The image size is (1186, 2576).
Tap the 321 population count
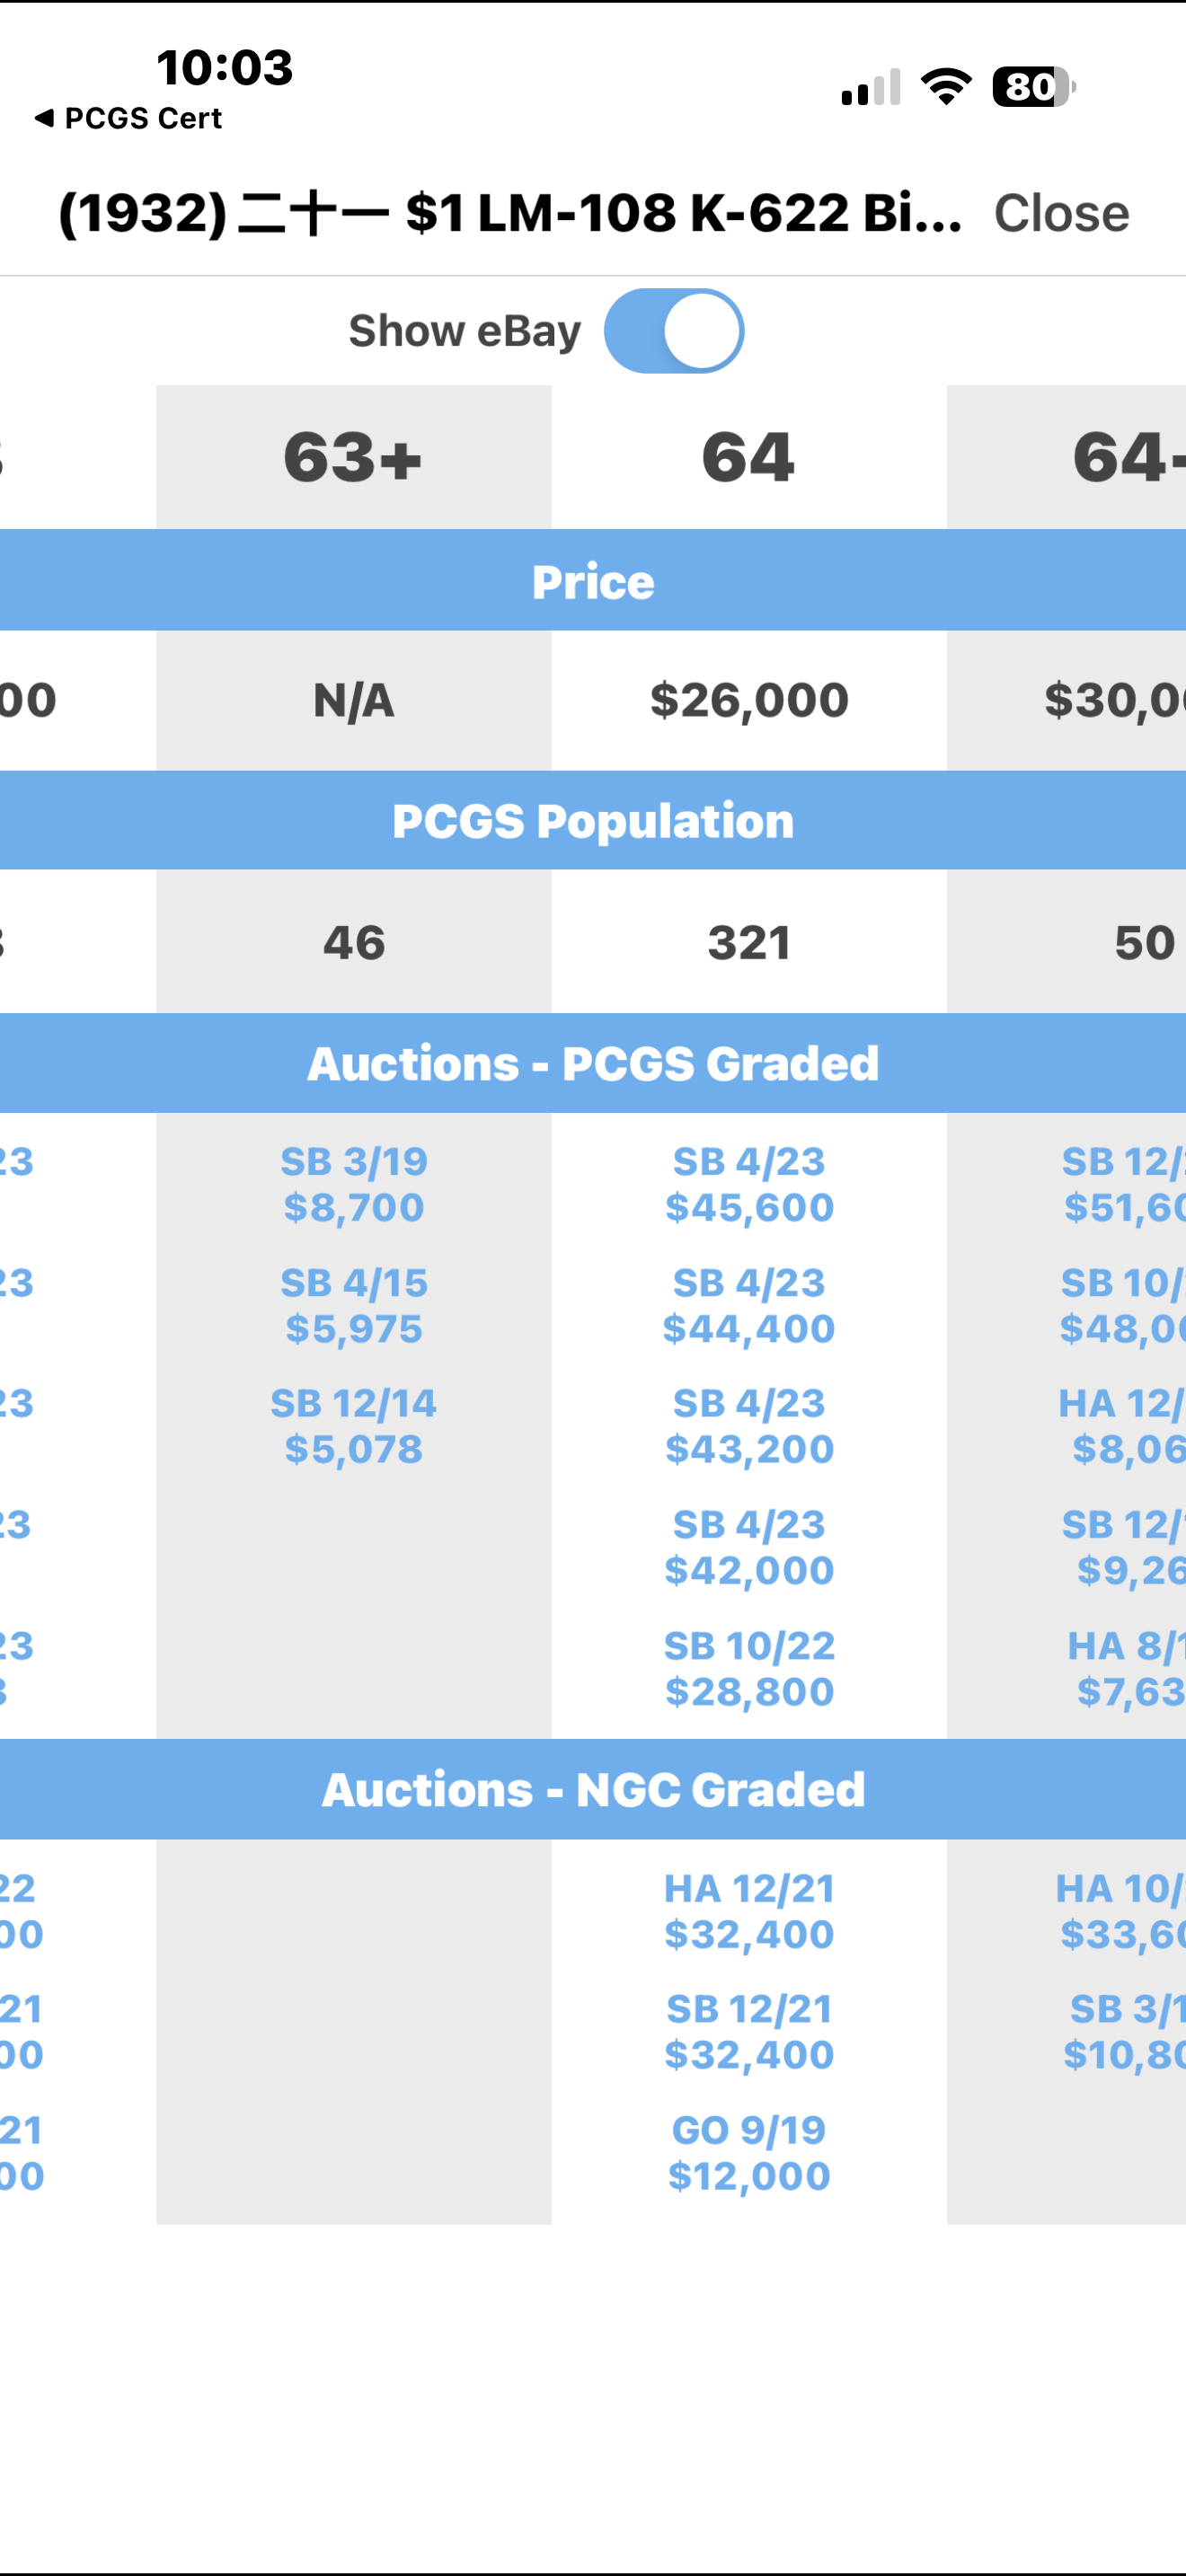point(749,942)
